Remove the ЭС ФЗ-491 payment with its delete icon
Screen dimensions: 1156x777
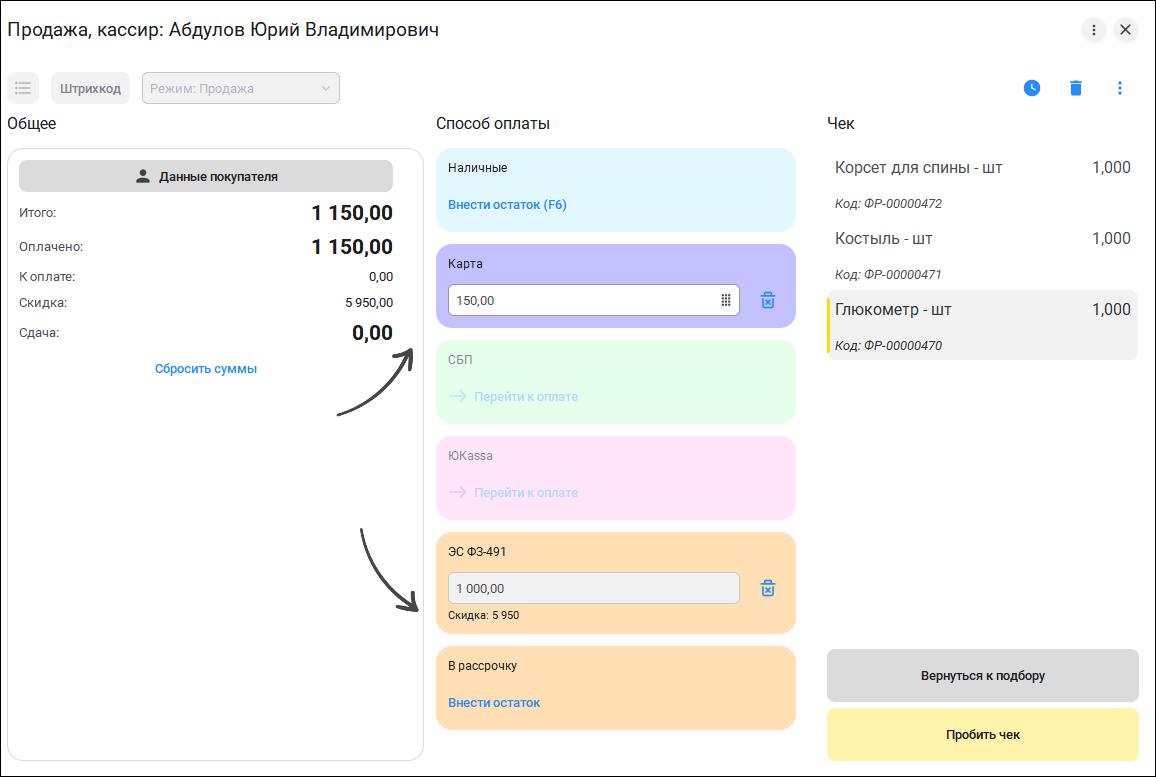coord(767,588)
